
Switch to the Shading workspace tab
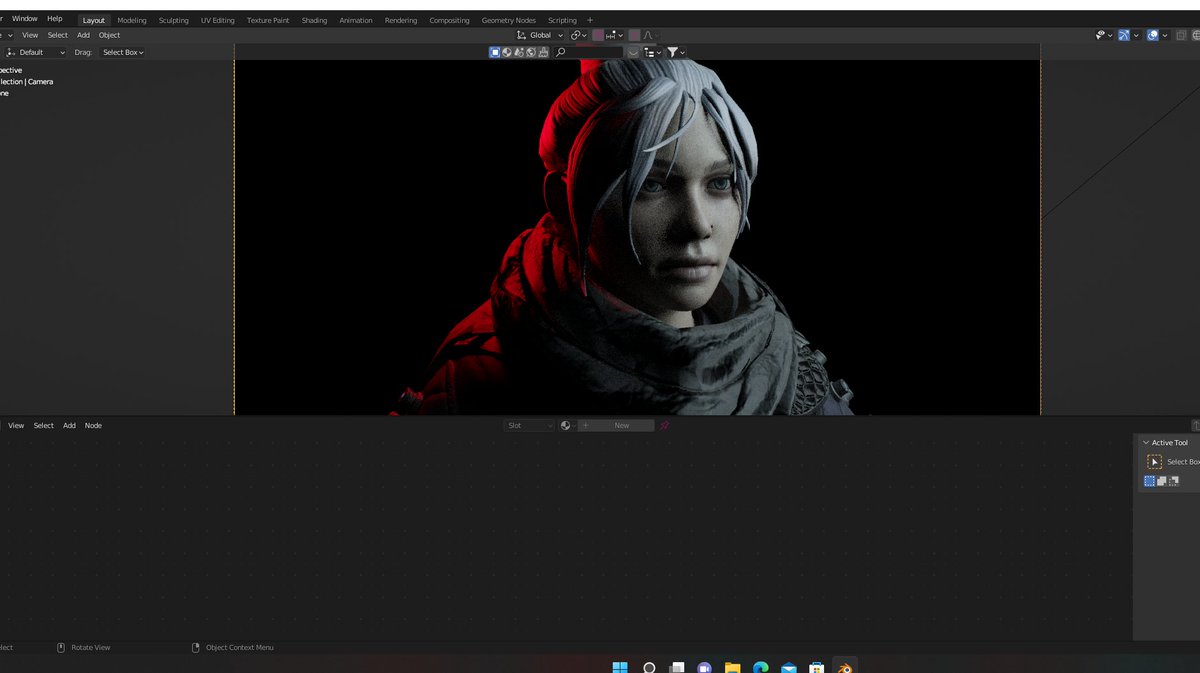pos(314,20)
